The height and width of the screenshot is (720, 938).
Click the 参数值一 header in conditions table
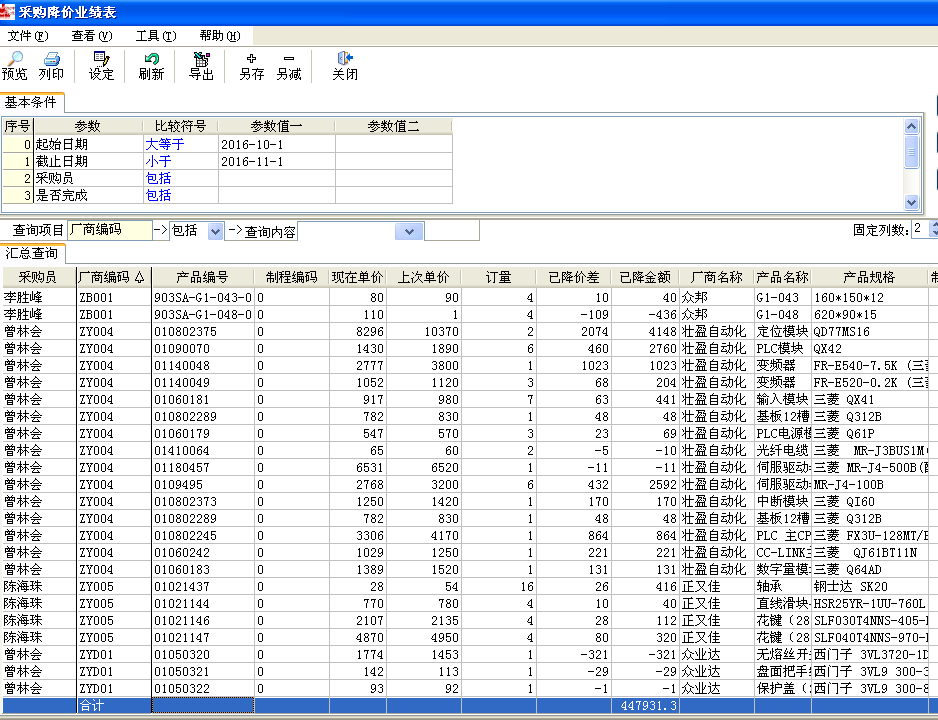tap(276, 126)
